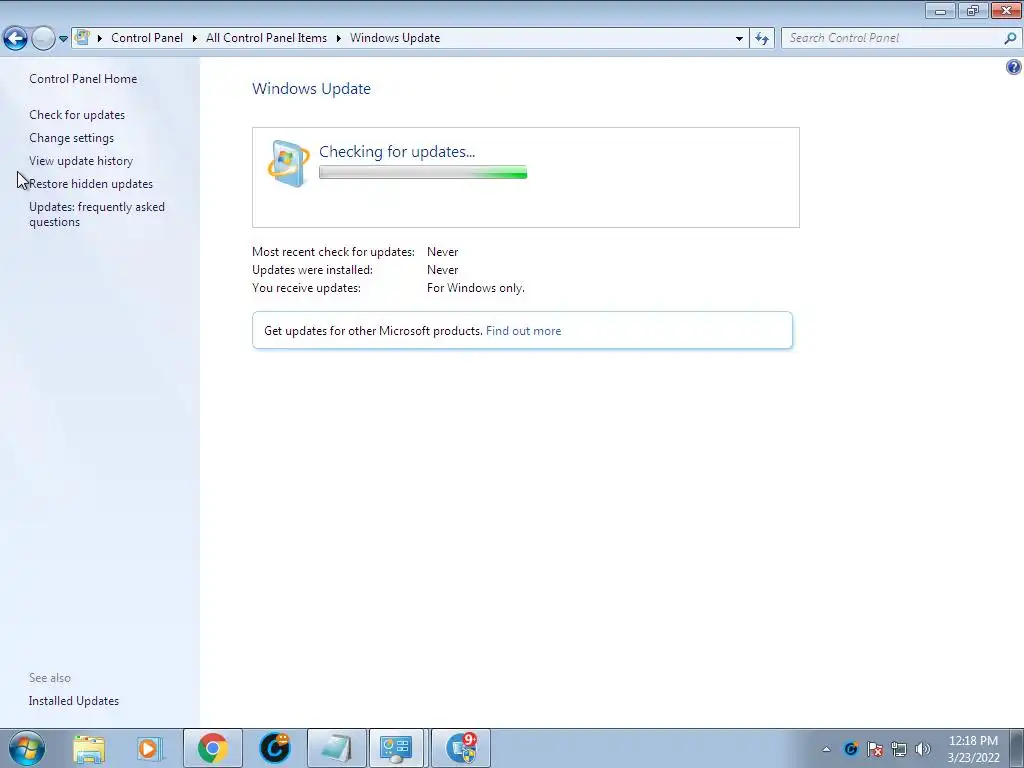Open Google Chrome from the taskbar
Image resolution: width=1024 pixels, height=768 pixels.
point(212,748)
